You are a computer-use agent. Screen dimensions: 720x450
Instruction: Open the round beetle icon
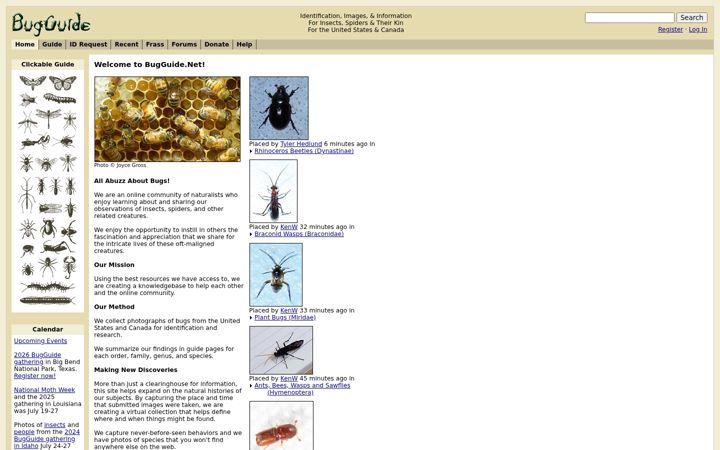pyautogui.click(x=48, y=228)
